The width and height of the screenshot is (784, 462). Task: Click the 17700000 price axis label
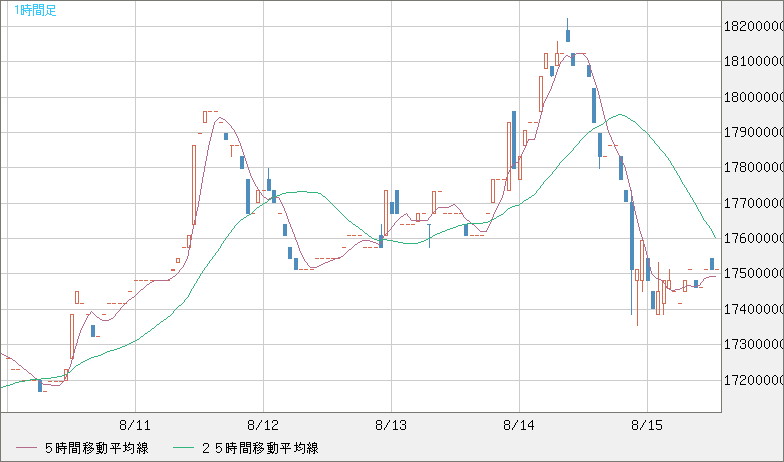754,204
